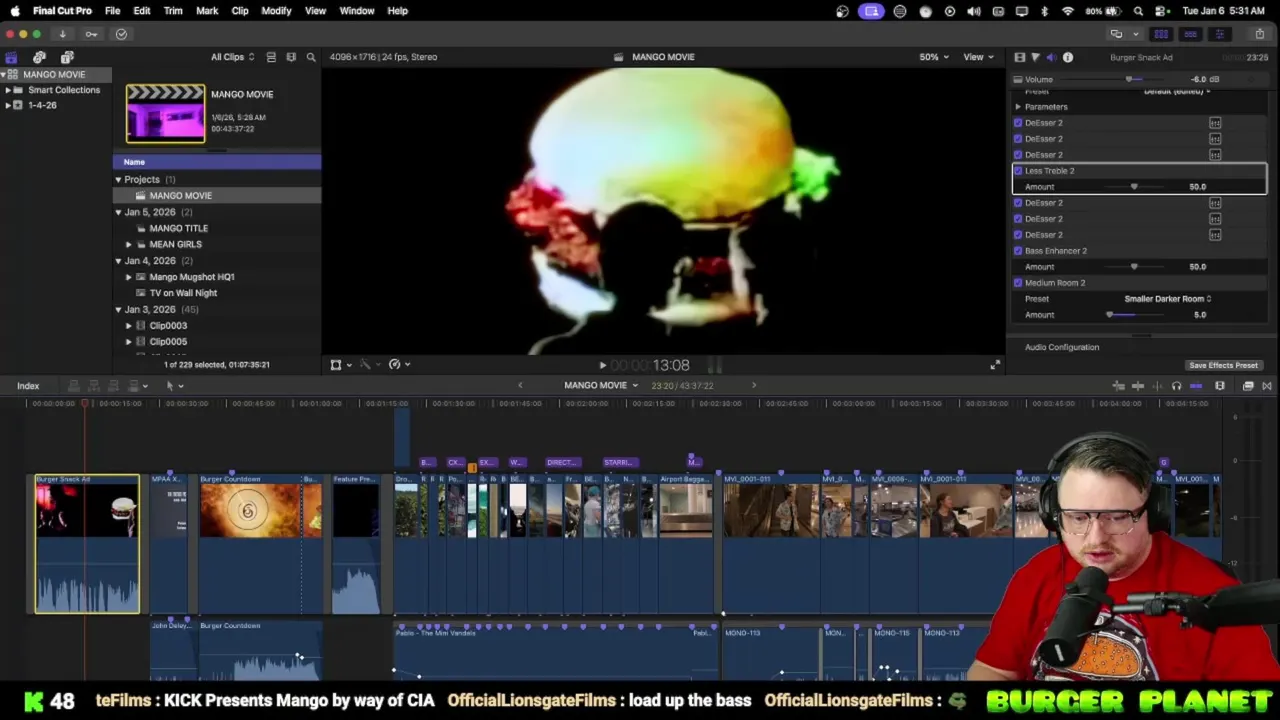Open the All Clips filter dropdown
1280x720 pixels.
click(x=232, y=57)
